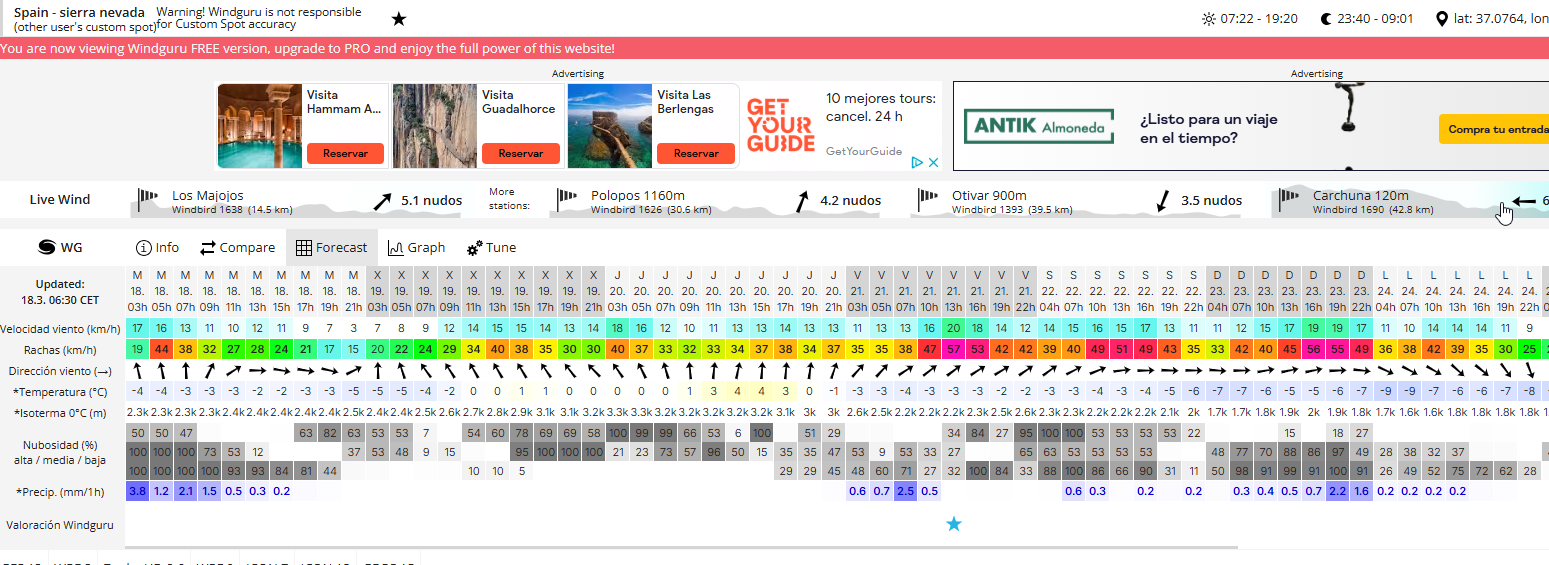
Task: Click the Los Majojos windsock icon
Action: point(148,197)
